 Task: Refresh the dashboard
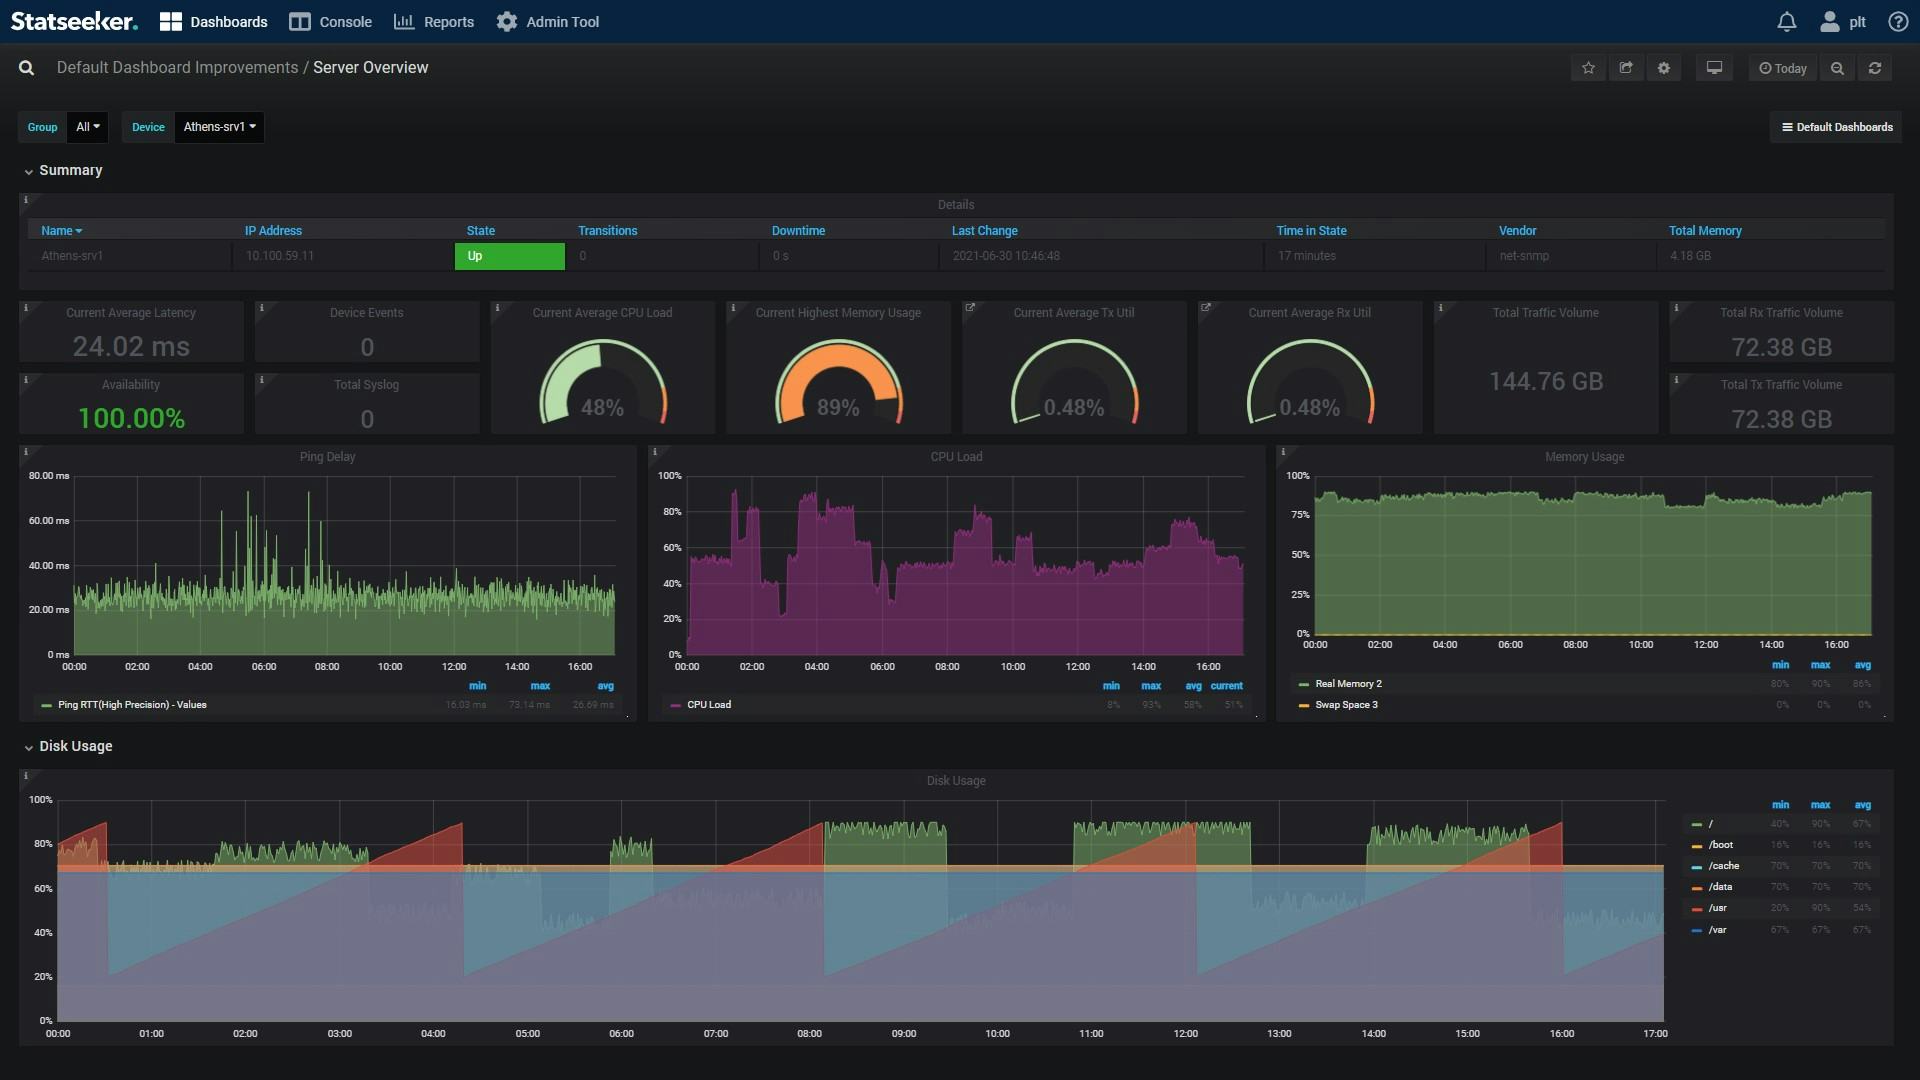[x=1875, y=68]
